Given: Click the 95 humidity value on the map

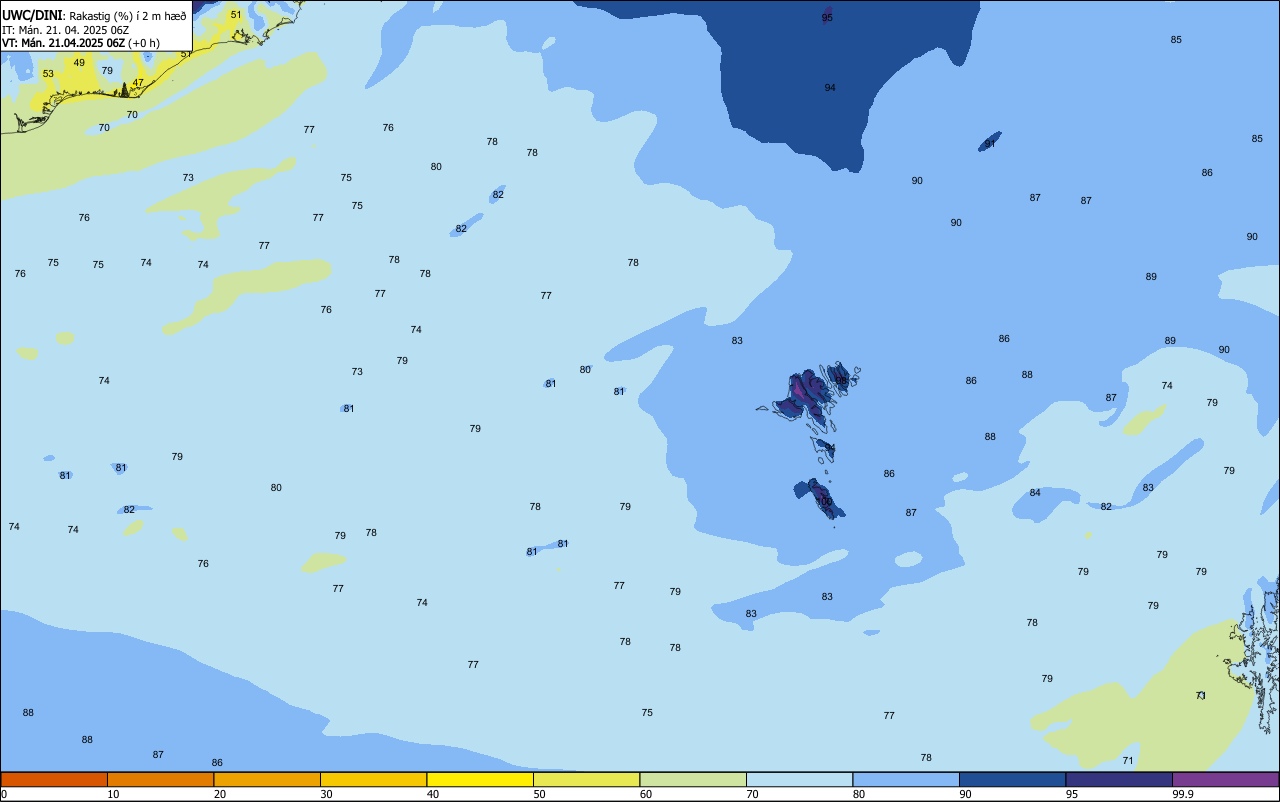Looking at the screenshot, I should pos(827,18).
